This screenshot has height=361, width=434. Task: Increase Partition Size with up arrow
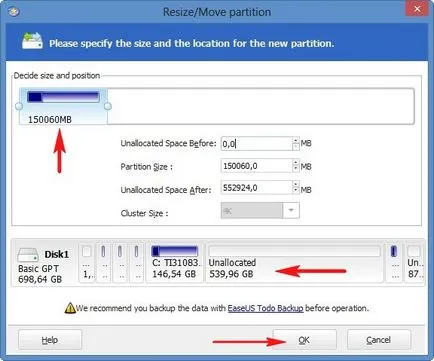pyautogui.click(x=296, y=162)
